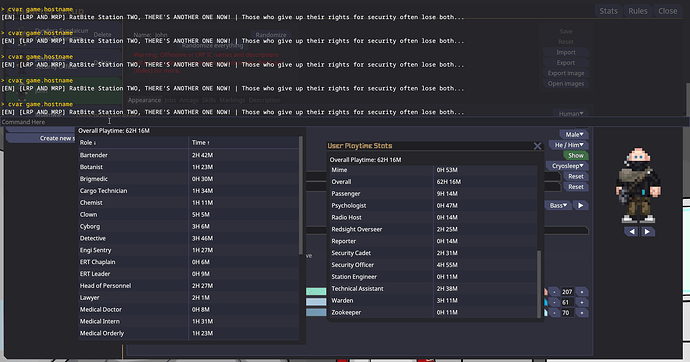Select the ERT Leader row

tap(188, 274)
